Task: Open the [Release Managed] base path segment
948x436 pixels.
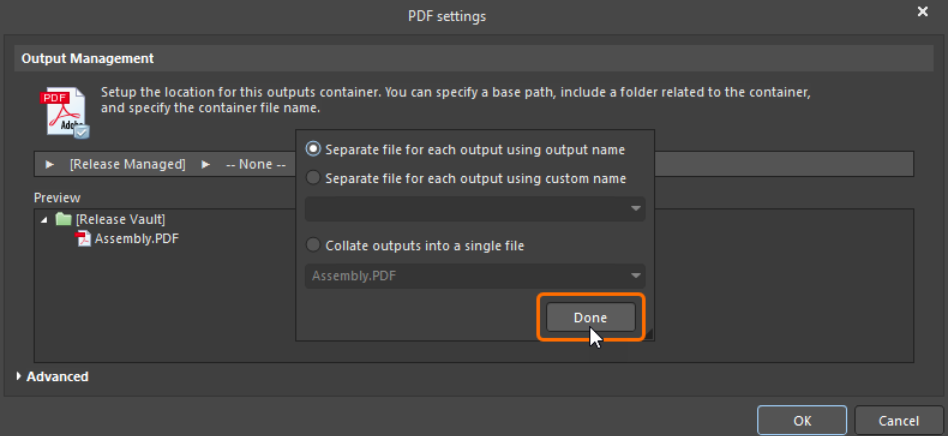Action: coord(127,164)
